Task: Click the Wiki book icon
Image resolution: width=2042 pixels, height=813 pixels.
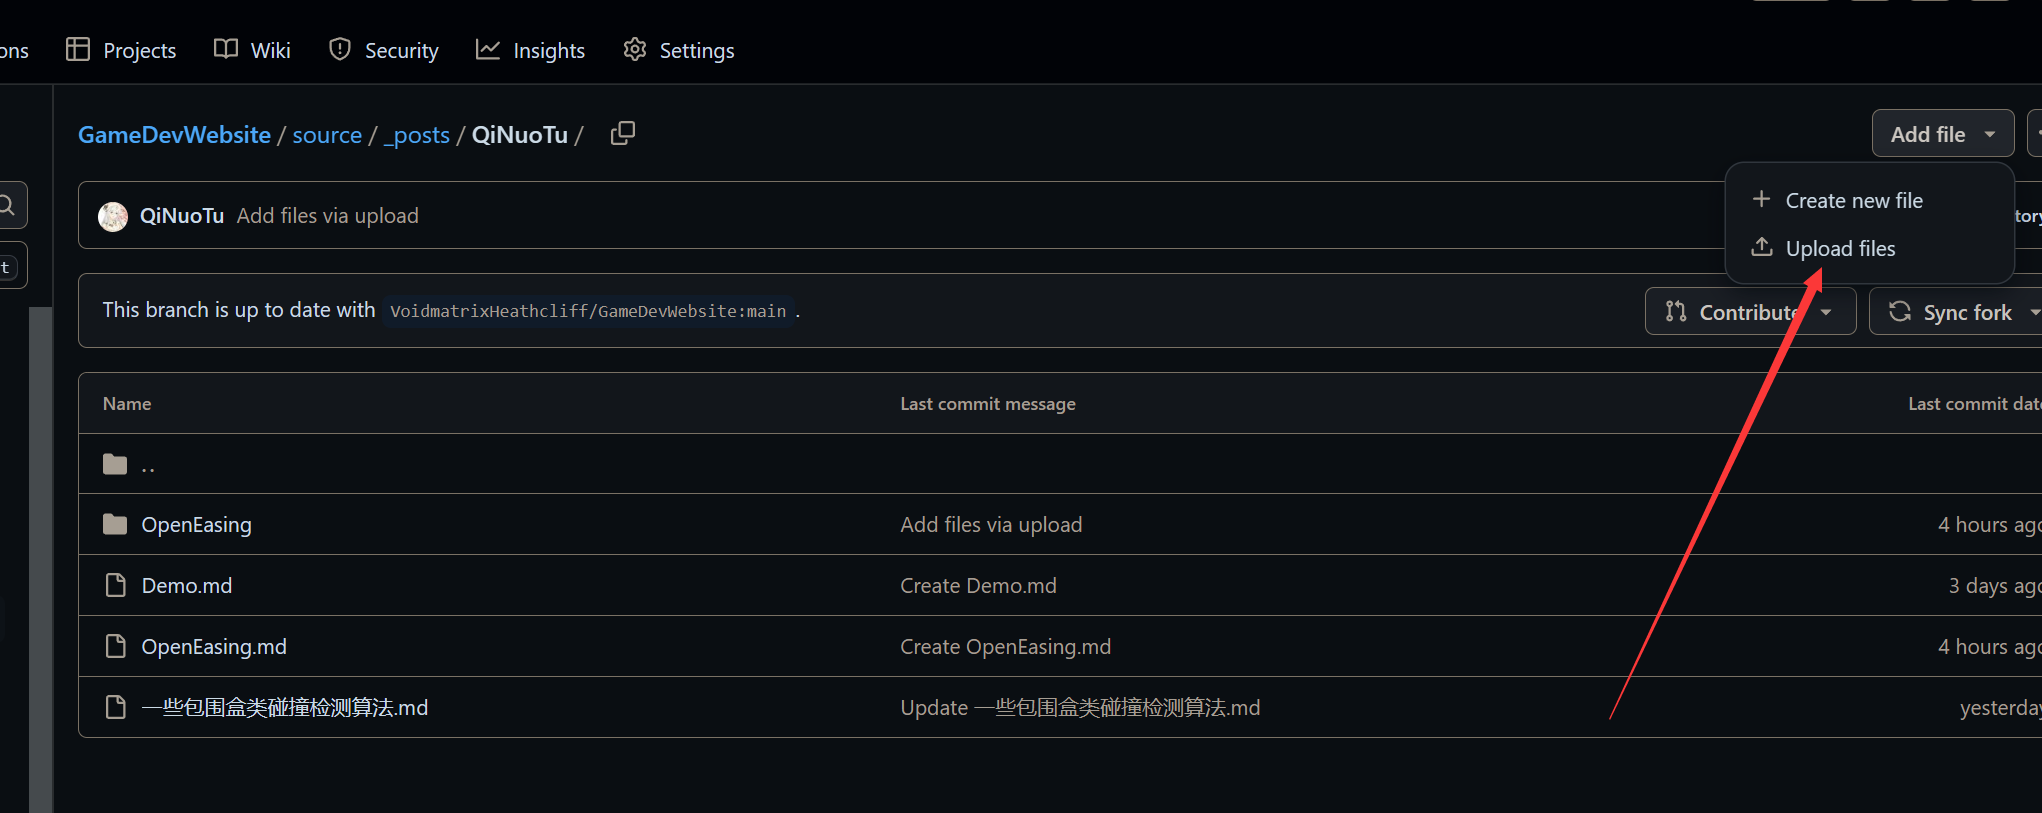Action: click(226, 49)
